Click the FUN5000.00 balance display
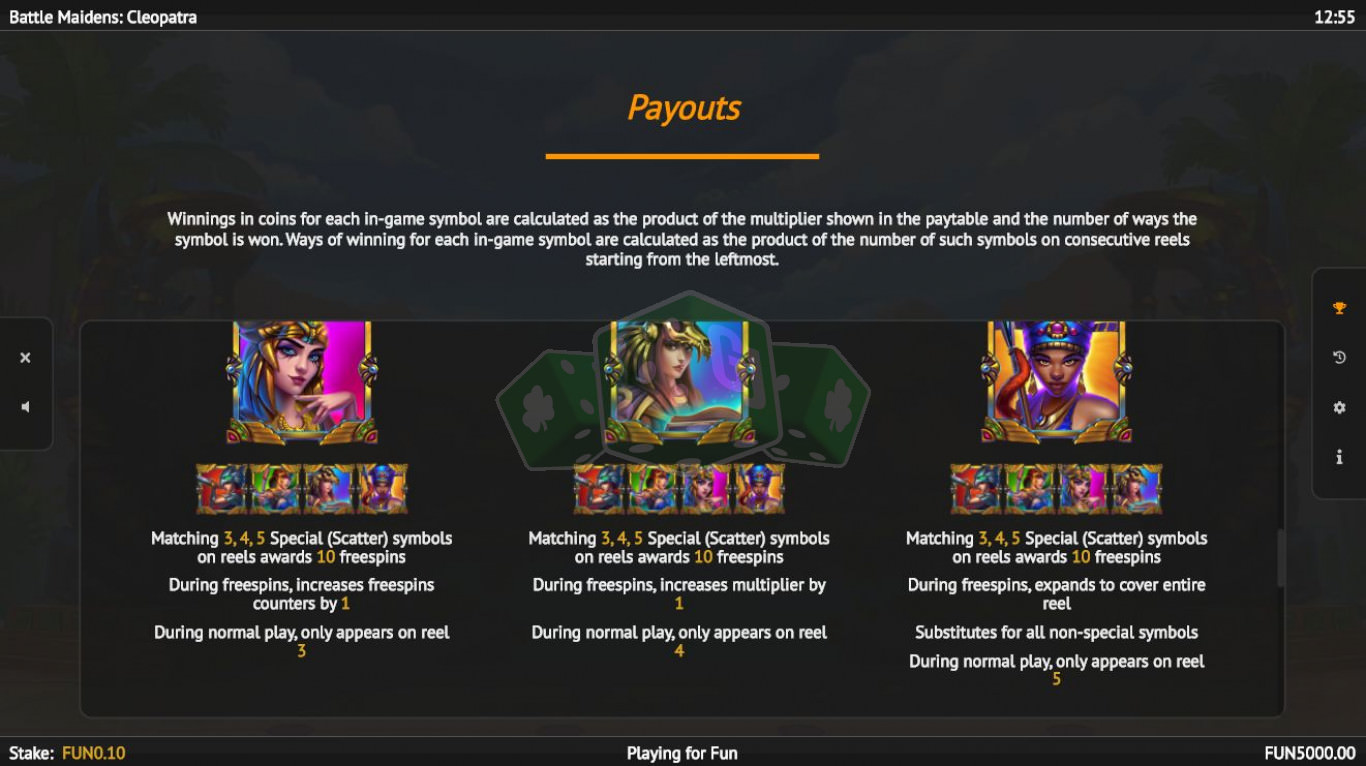 1310,753
